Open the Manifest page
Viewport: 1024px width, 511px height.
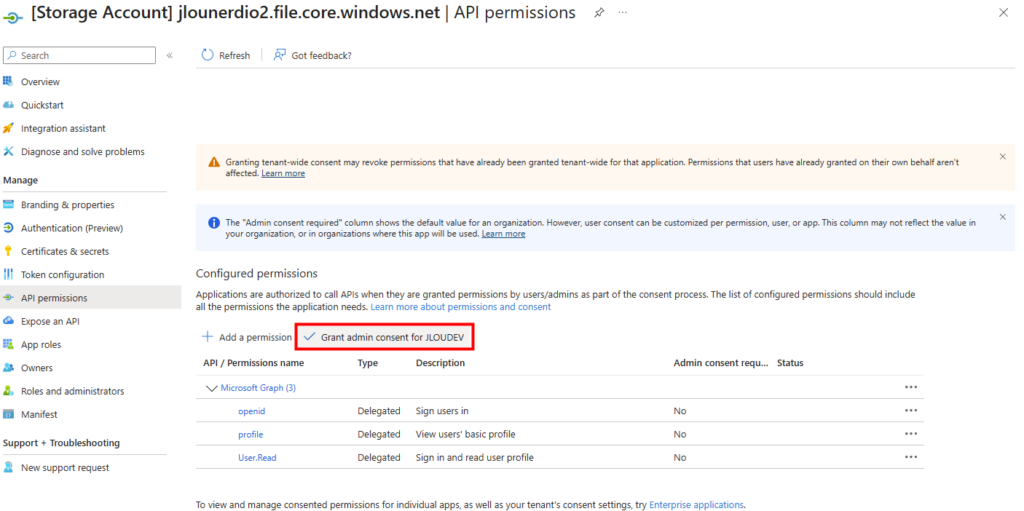(39, 414)
